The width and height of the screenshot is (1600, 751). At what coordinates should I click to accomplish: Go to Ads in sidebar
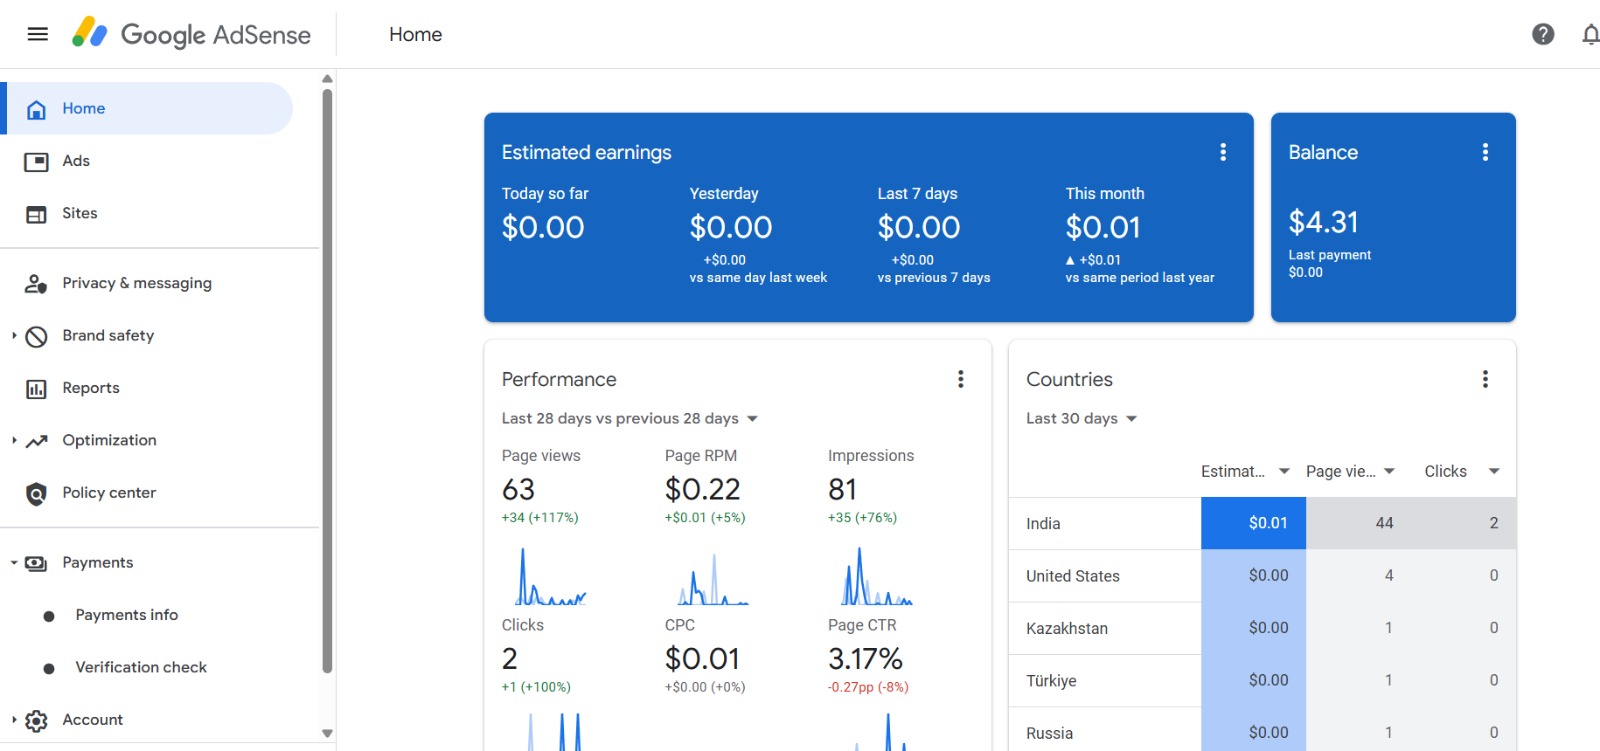(76, 161)
